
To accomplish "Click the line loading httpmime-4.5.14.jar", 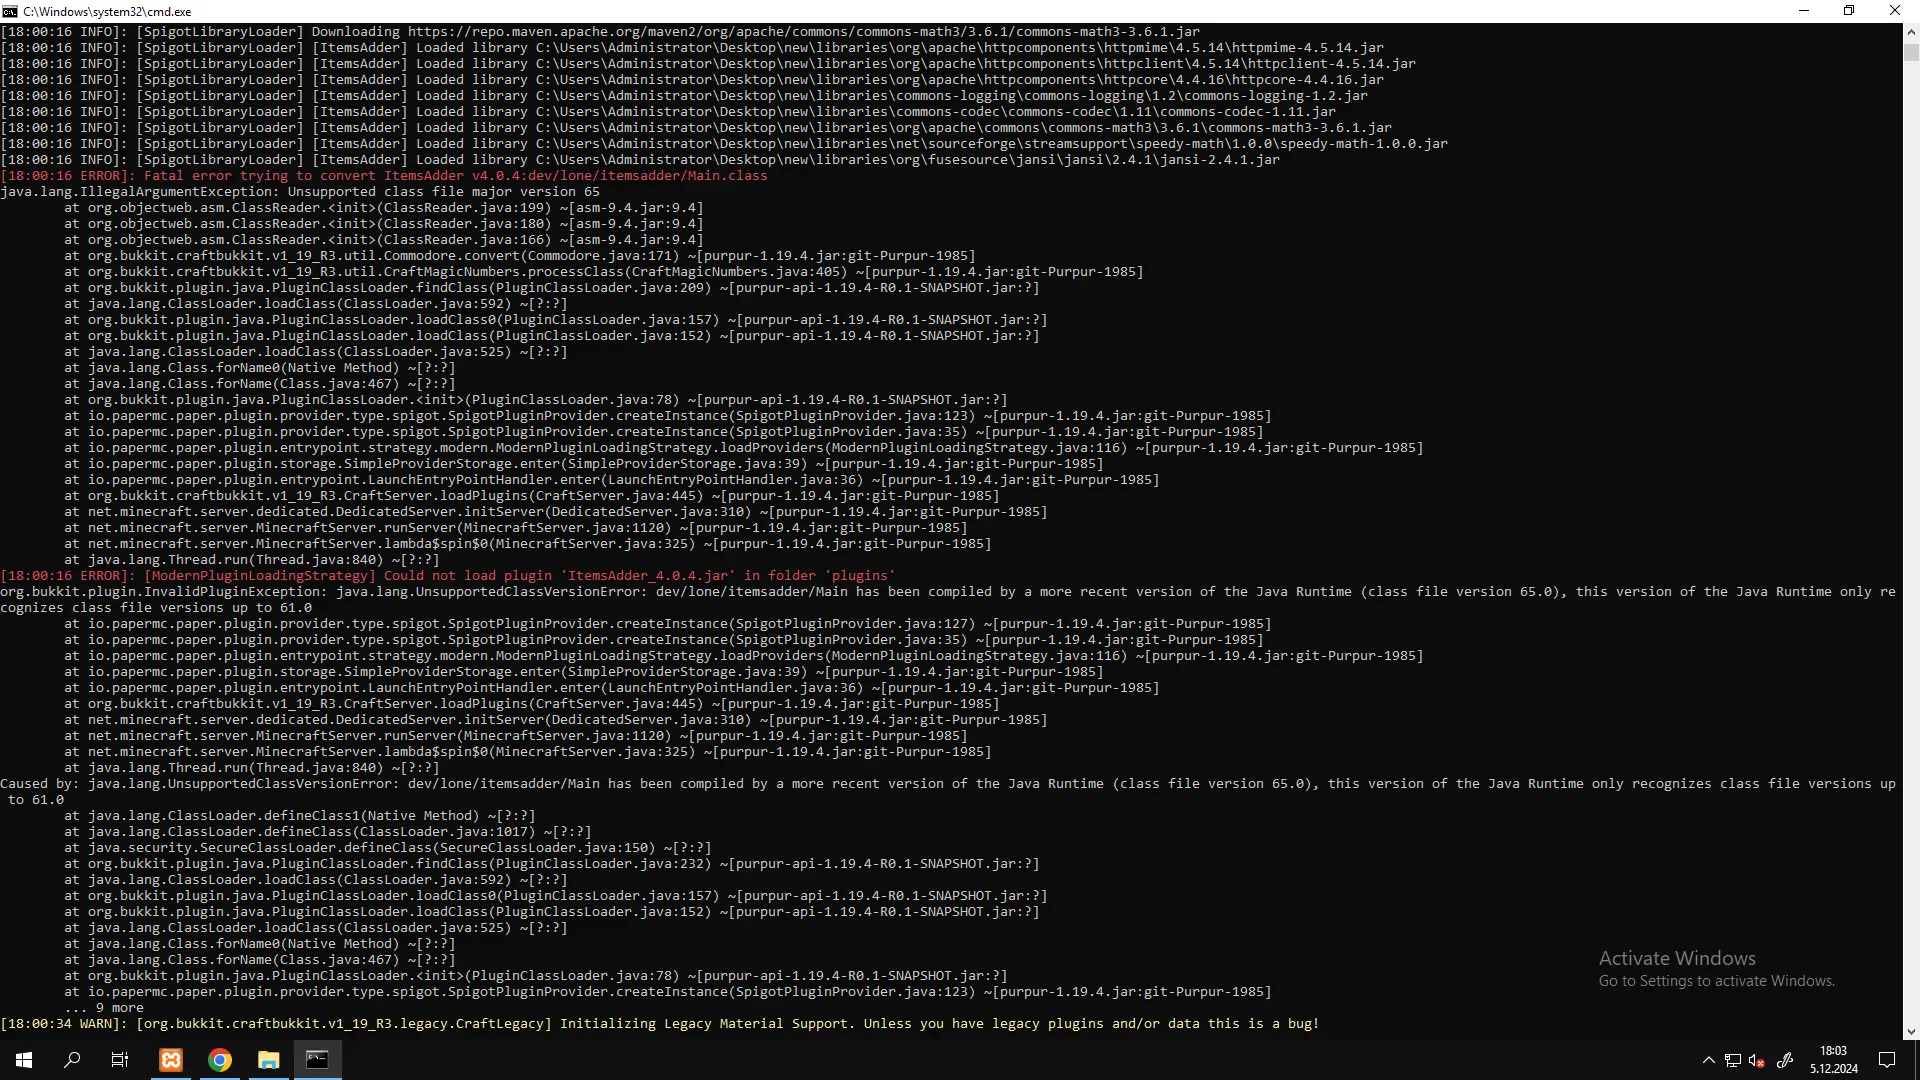I will (692, 47).
